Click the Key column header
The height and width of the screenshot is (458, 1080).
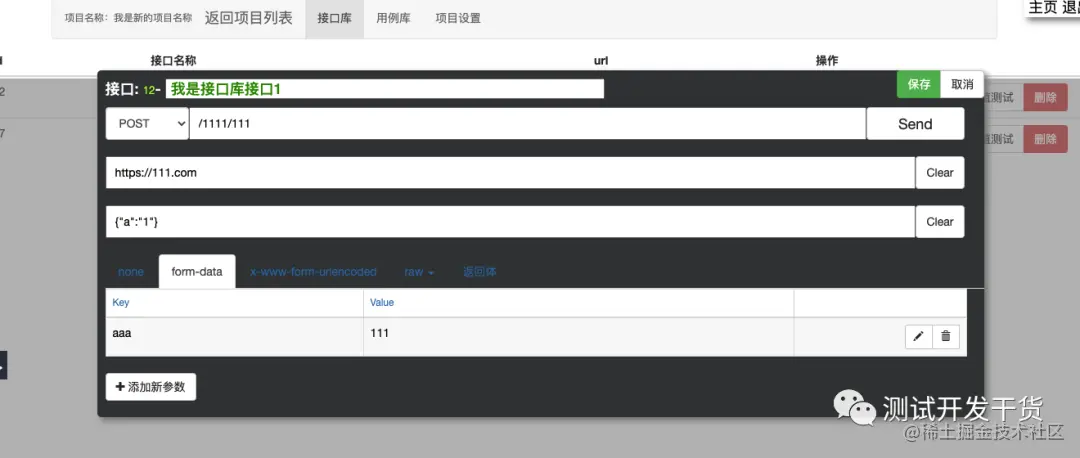pos(235,303)
